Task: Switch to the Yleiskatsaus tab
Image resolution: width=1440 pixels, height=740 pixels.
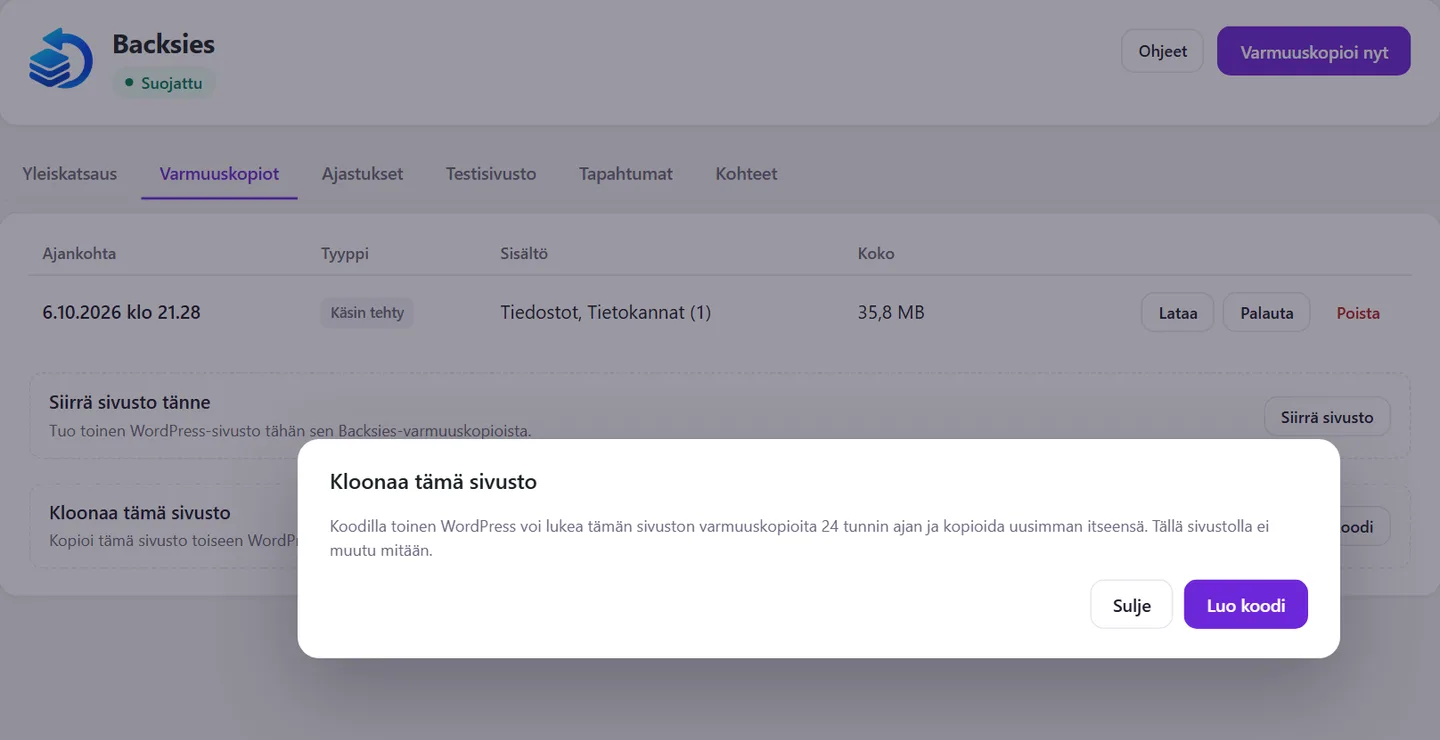Action: (x=70, y=174)
